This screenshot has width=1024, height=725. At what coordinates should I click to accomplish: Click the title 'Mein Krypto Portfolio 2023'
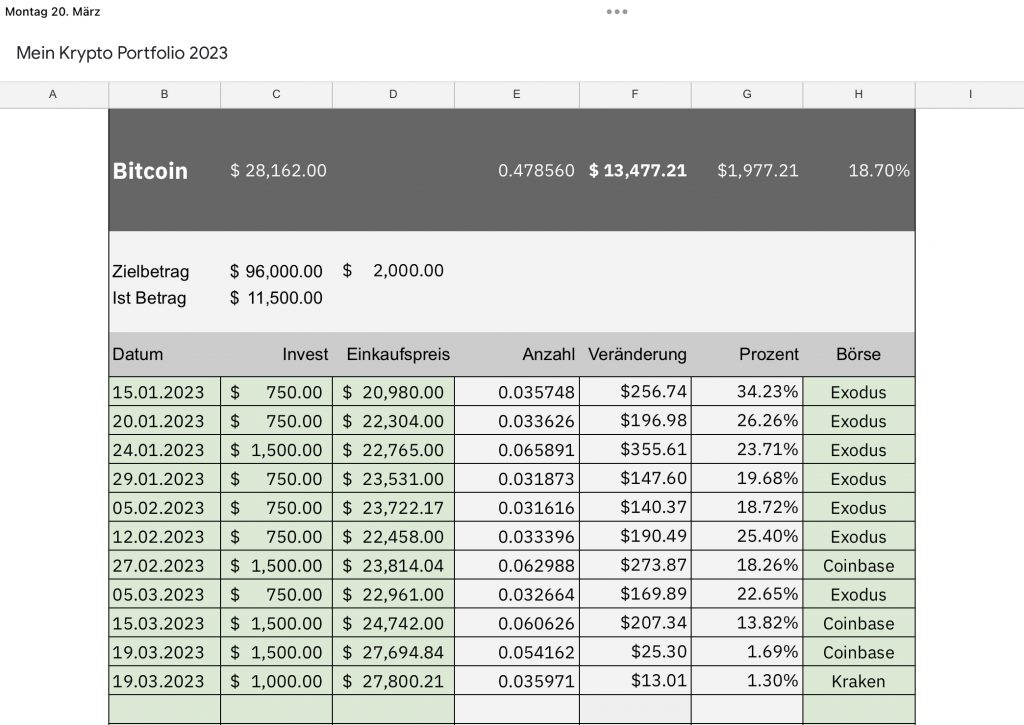click(122, 53)
